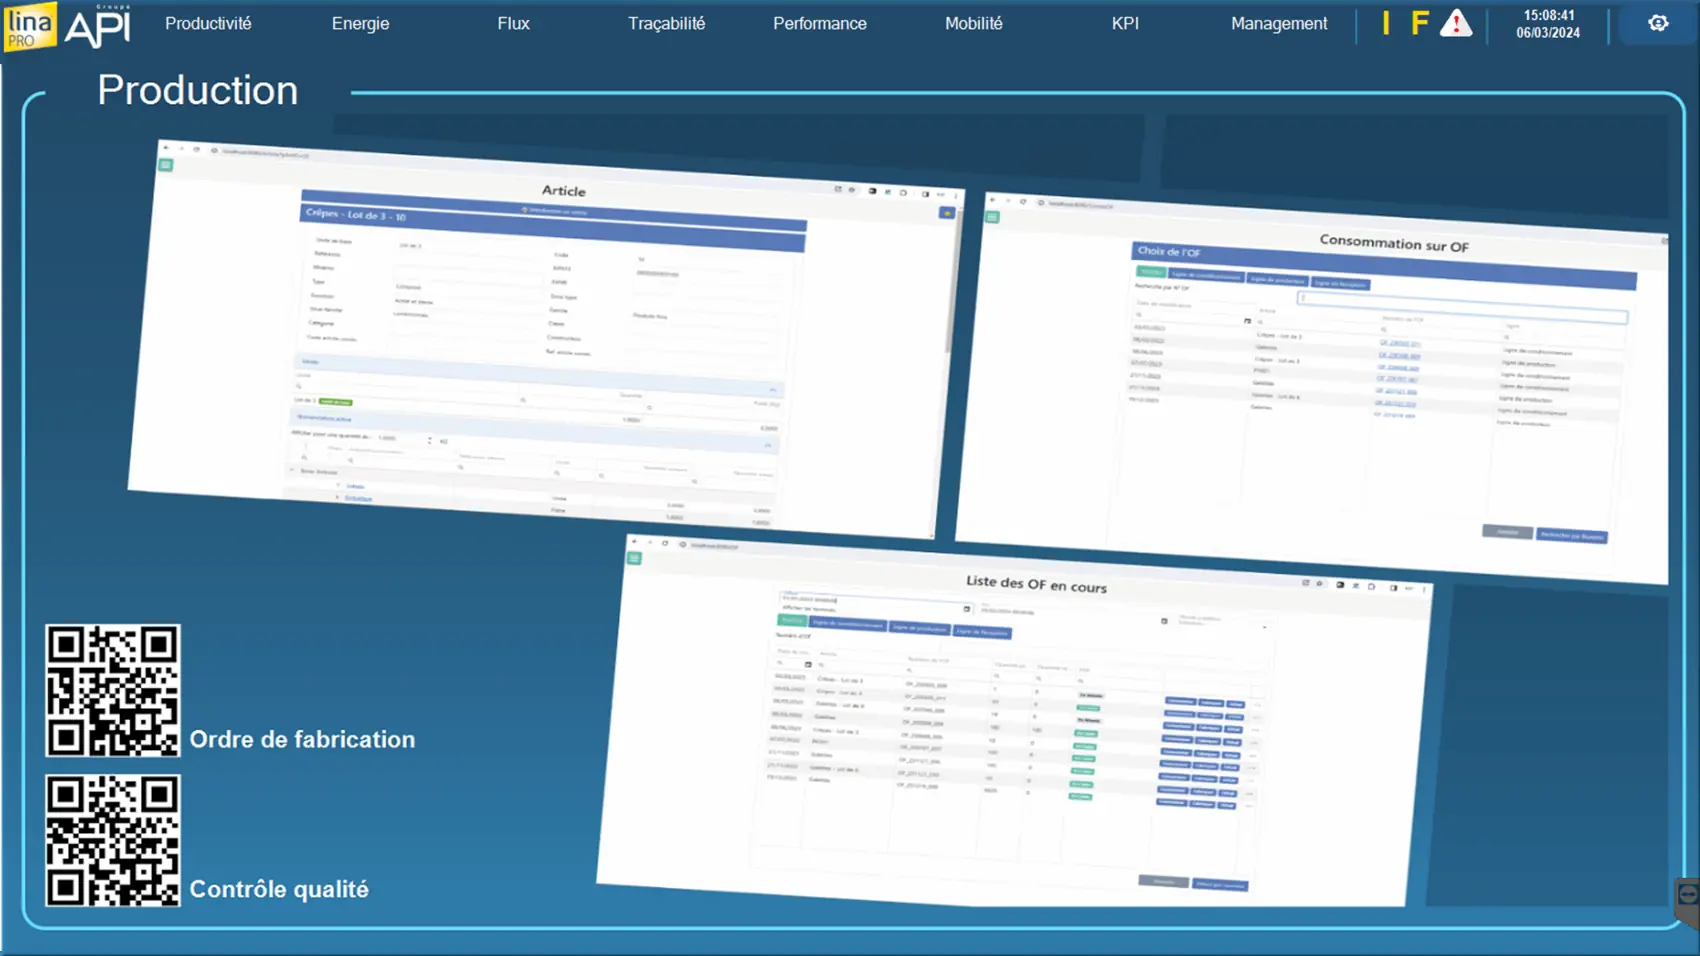This screenshot has width=1700, height=956.
Task: Open the Productivité menu
Action: click(208, 23)
